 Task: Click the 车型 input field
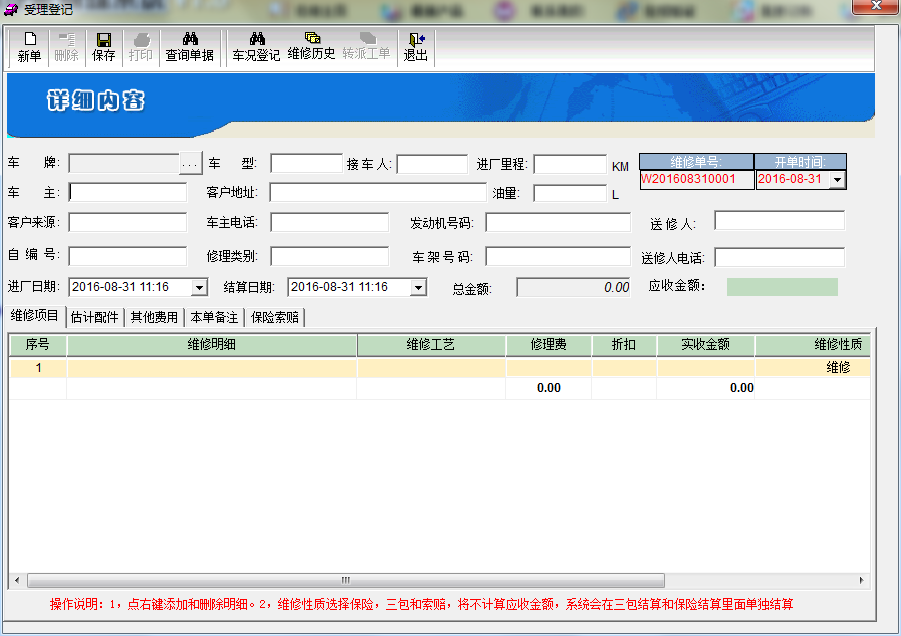pos(306,164)
